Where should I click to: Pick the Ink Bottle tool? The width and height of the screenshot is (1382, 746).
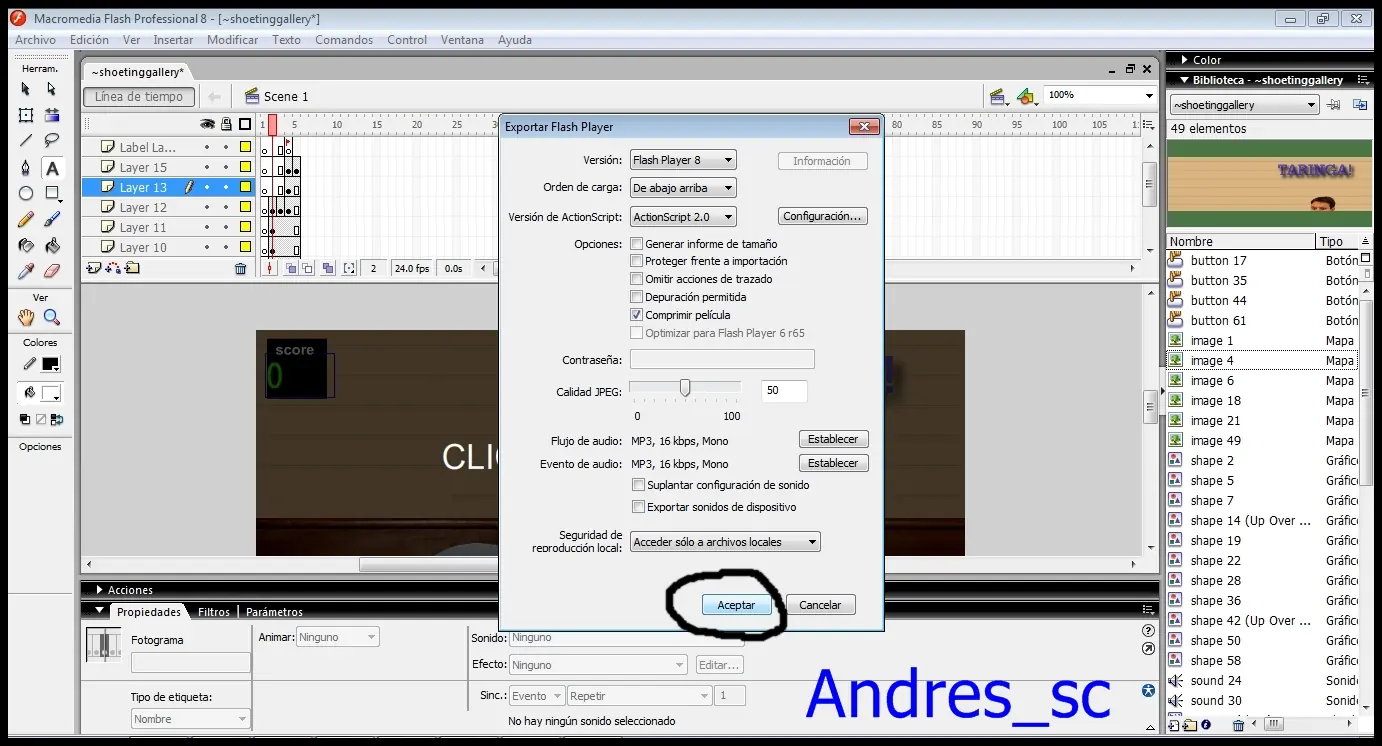pyautogui.click(x=26, y=245)
